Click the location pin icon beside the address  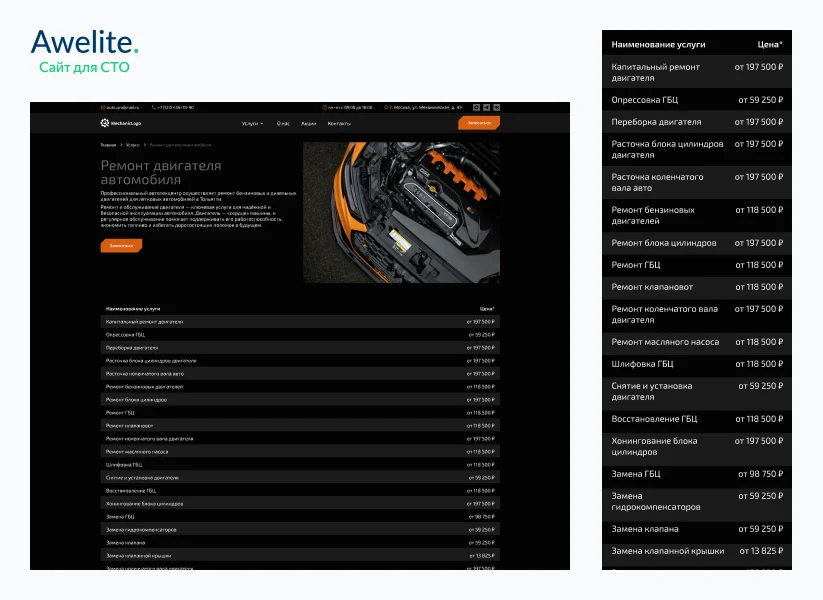(x=386, y=107)
